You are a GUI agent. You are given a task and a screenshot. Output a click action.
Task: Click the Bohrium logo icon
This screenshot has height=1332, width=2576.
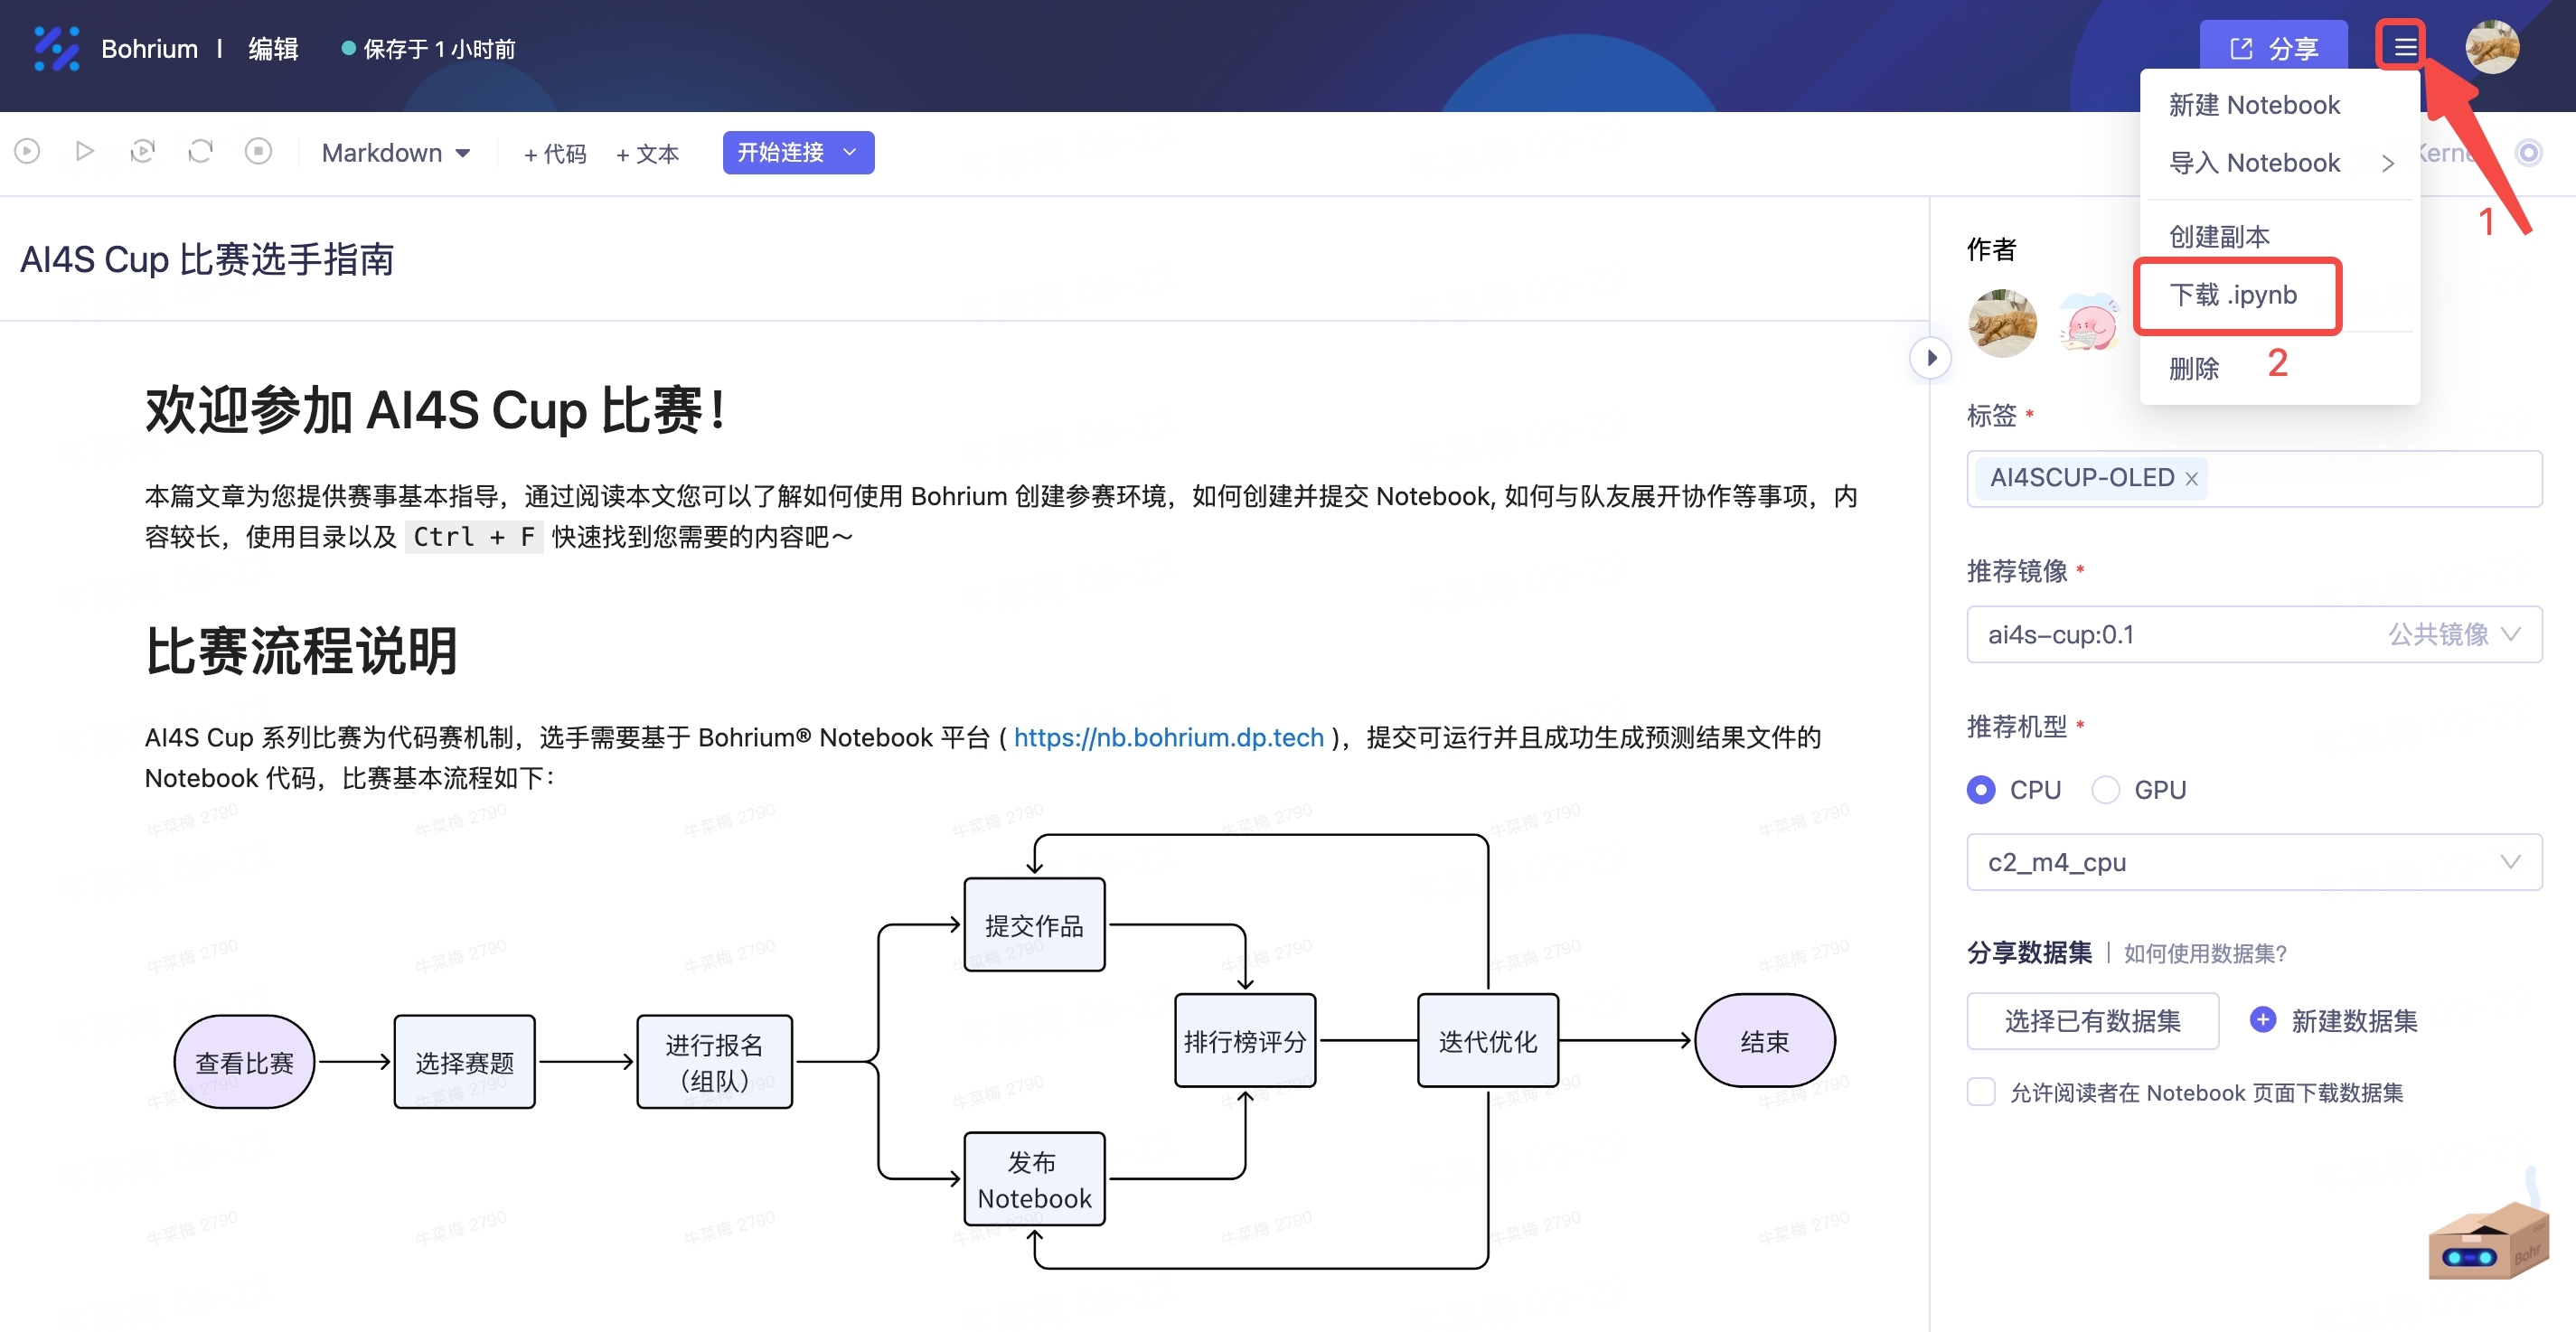(x=56, y=48)
